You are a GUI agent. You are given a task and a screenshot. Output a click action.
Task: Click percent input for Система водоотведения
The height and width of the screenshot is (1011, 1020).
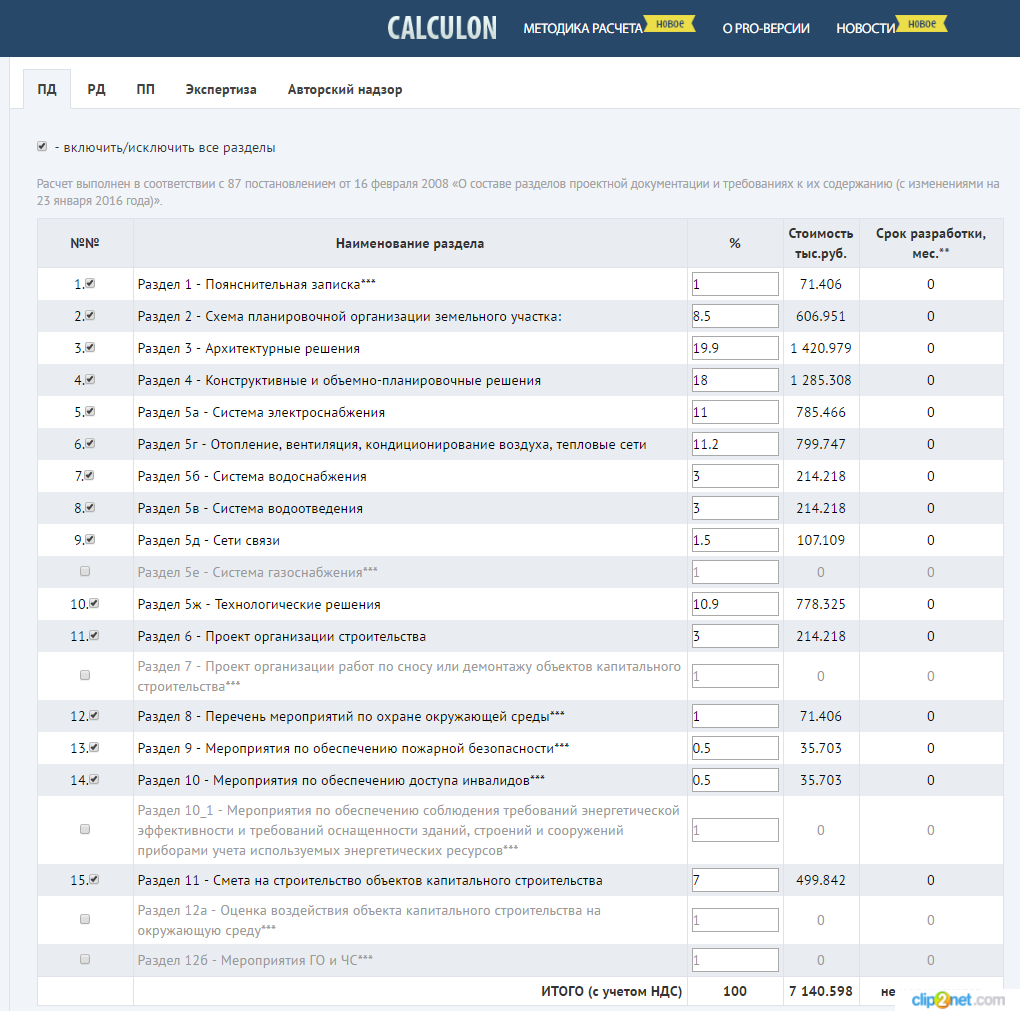pos(735,508)
